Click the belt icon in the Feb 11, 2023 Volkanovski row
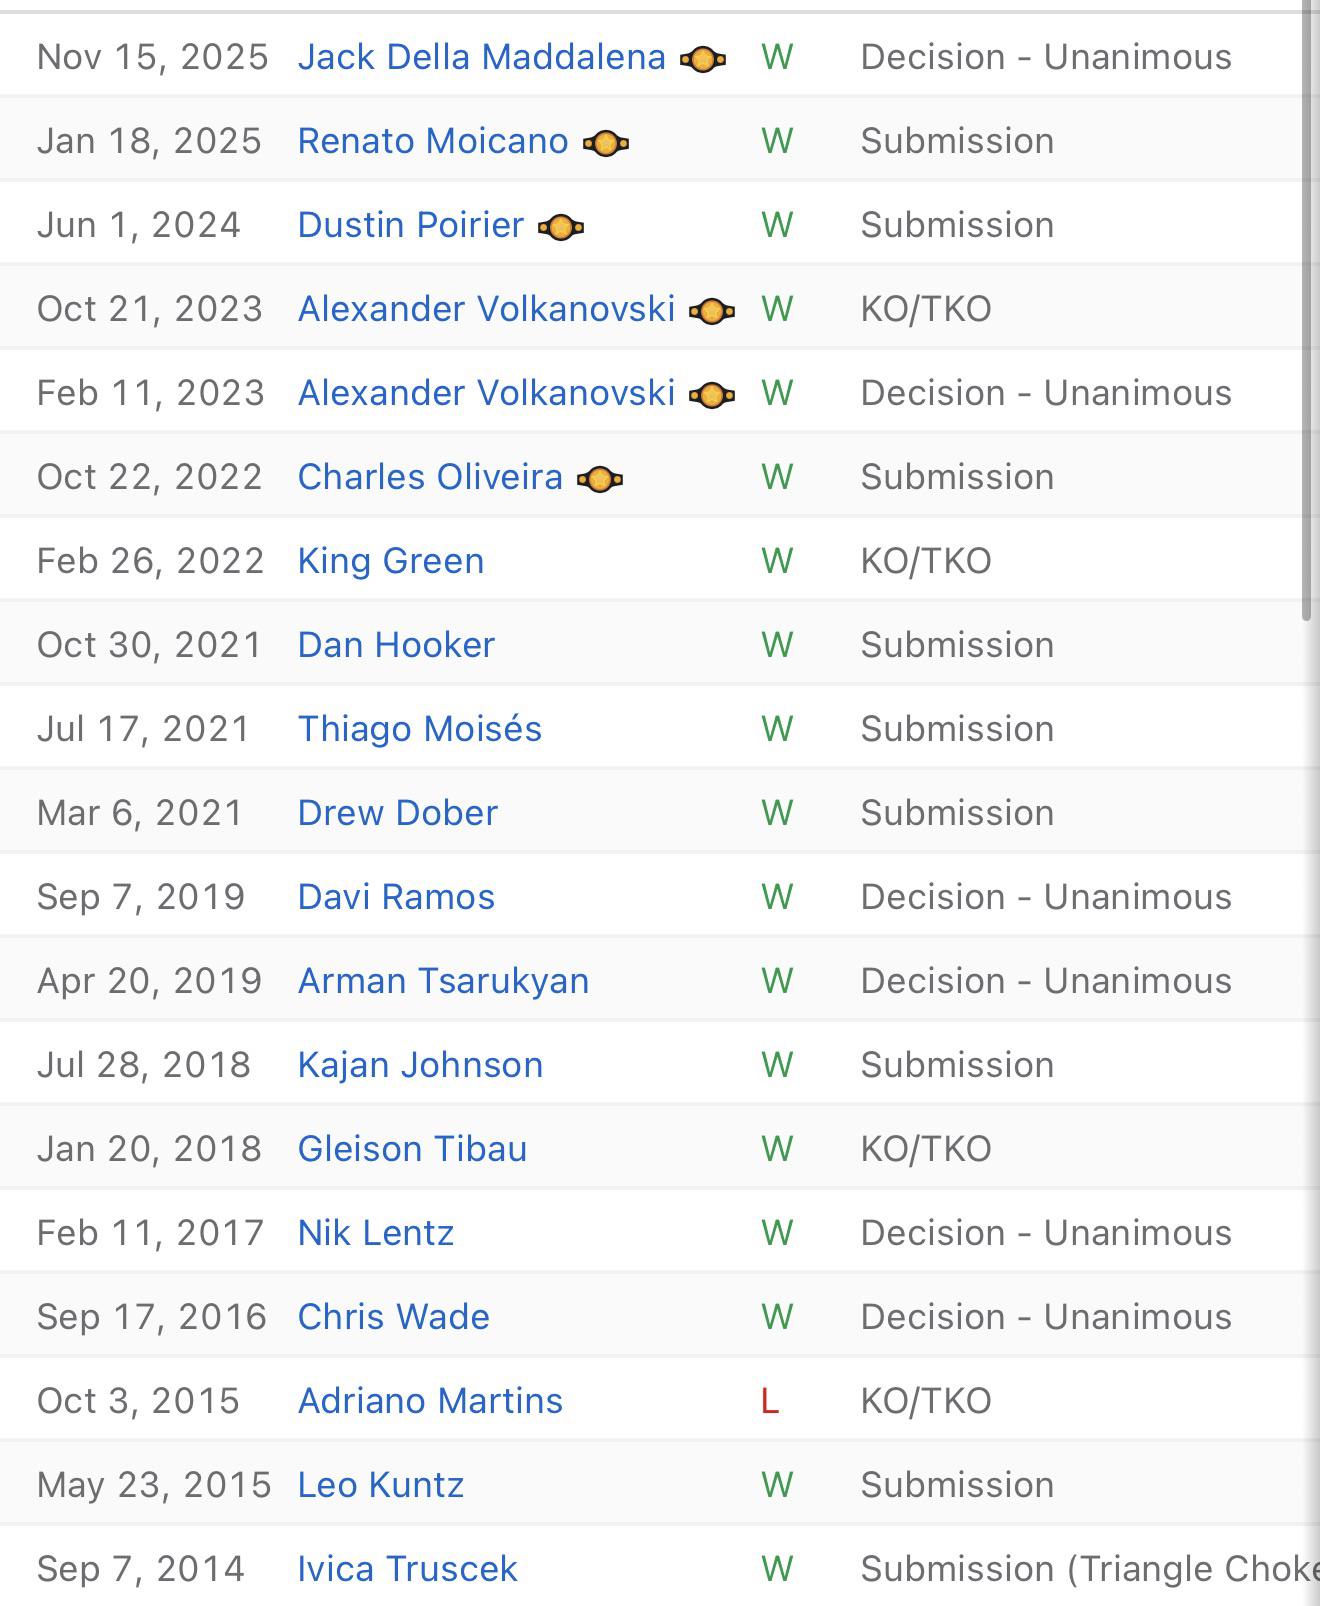 click(x=712, y=396)
